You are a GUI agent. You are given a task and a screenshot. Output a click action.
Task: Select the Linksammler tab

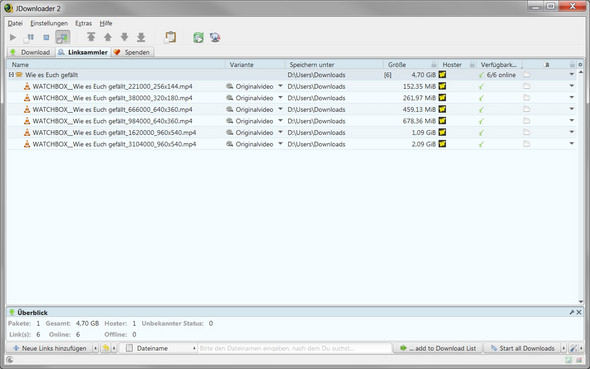[83, 52]
